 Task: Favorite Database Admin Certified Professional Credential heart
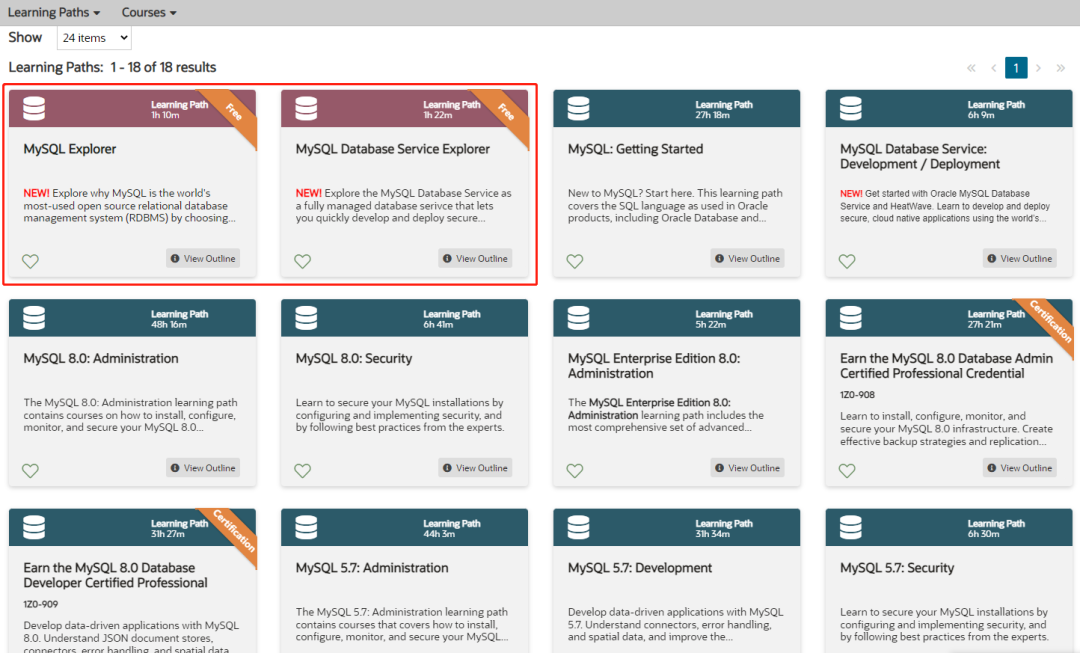[847, 470]
